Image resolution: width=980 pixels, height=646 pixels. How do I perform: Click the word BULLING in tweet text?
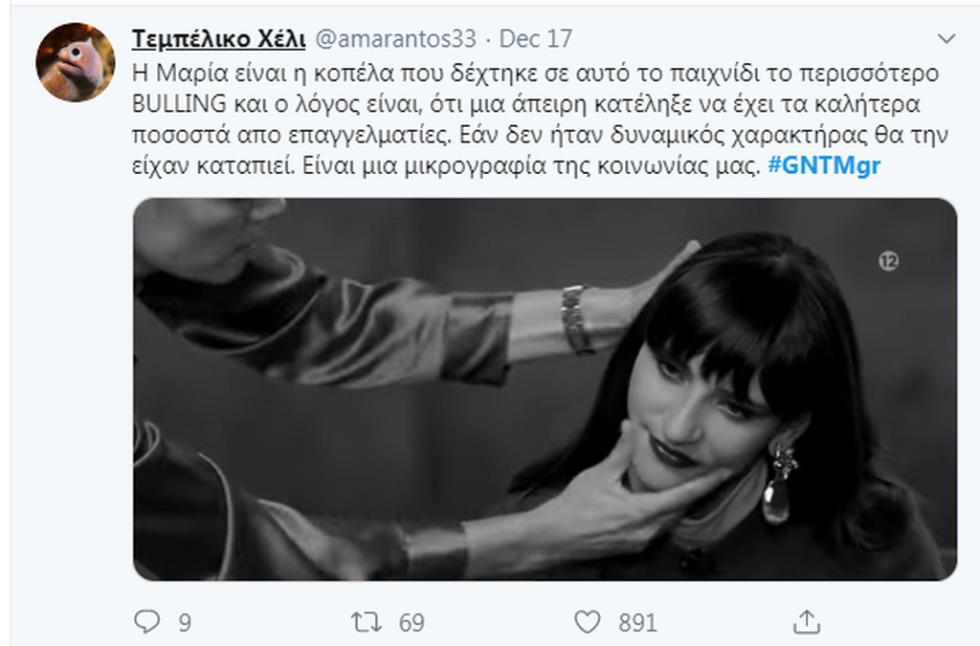[179, 104]
